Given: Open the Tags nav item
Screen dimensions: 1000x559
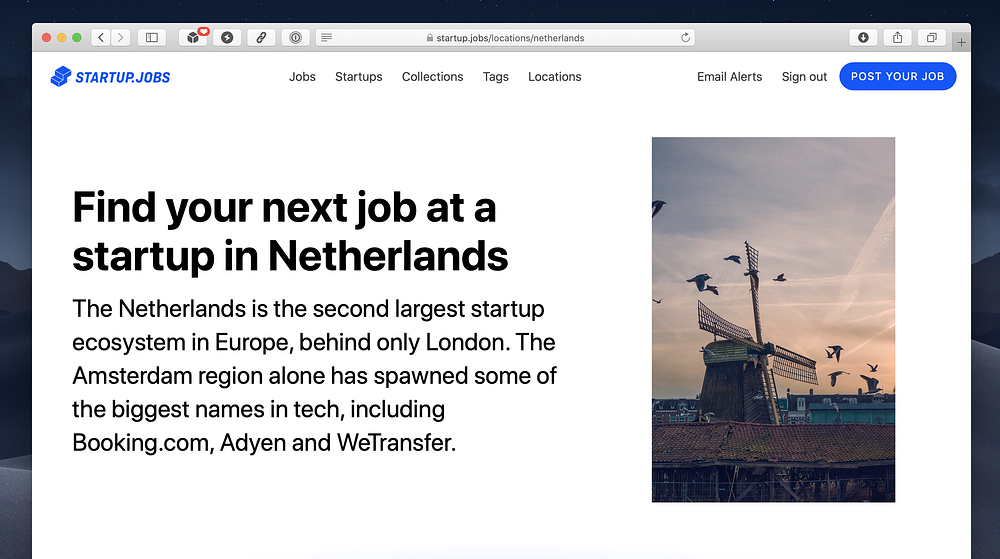Looking at the screenshot, I should pyautogui.click(x=496, y=76).
